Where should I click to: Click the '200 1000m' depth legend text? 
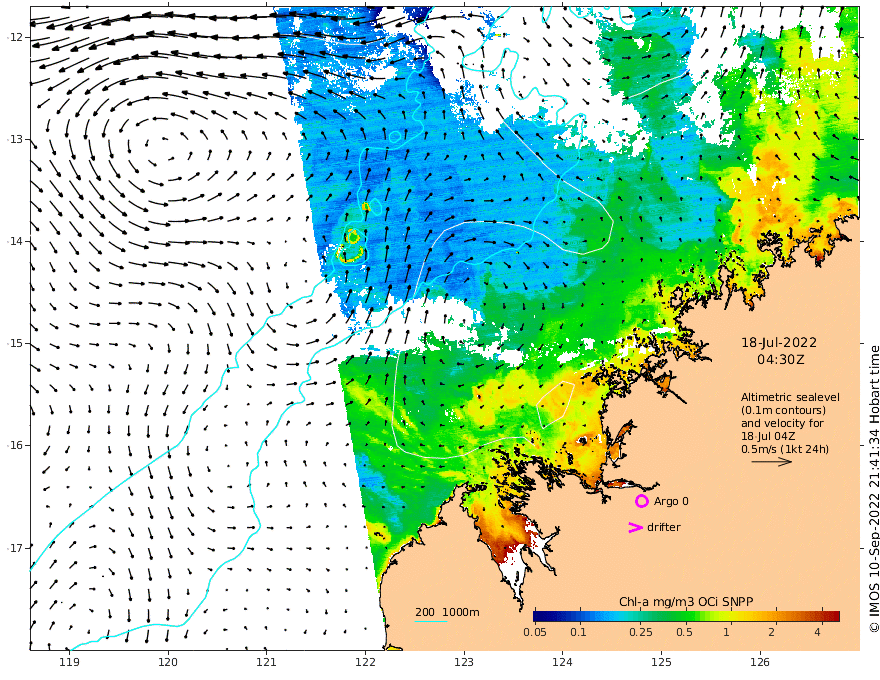[x=447, y=612]
